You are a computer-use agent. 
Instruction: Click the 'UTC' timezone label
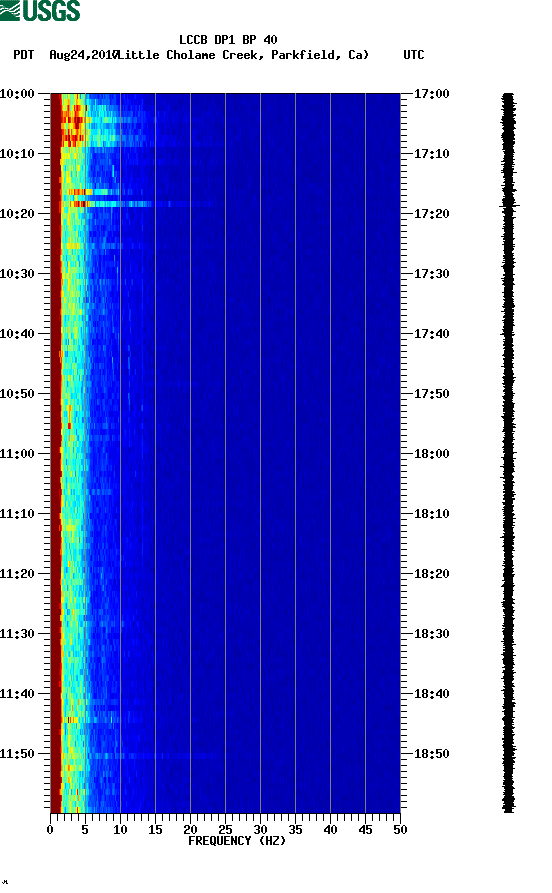click(x=414, y=55)
